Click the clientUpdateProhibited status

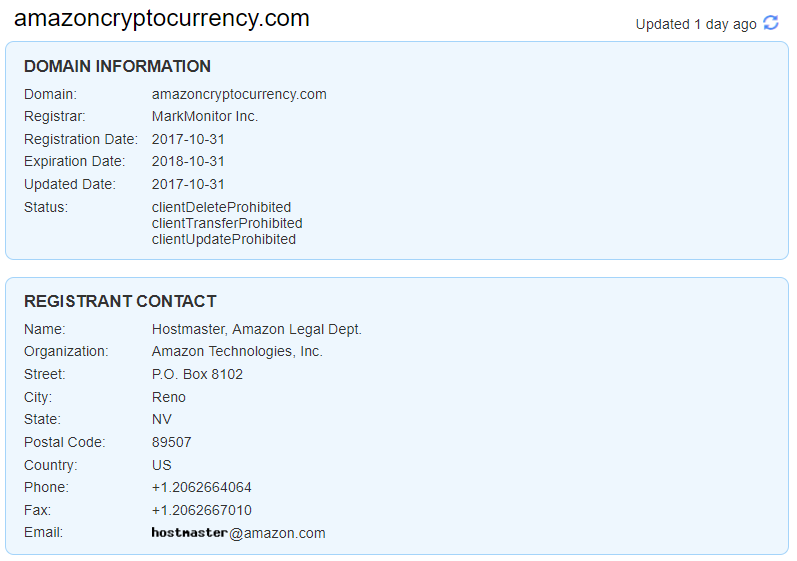point(224,239)
